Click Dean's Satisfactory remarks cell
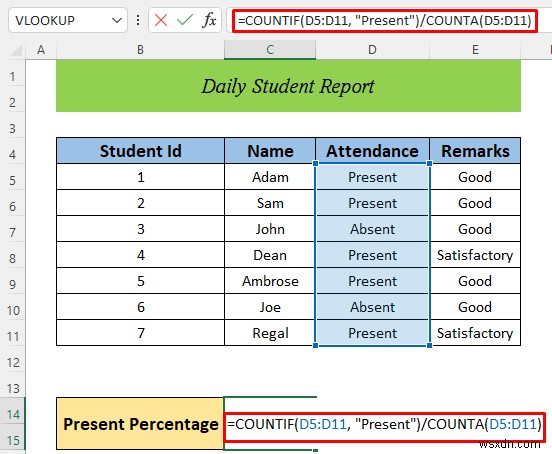 pyautogui.click(x=475, y=255)
